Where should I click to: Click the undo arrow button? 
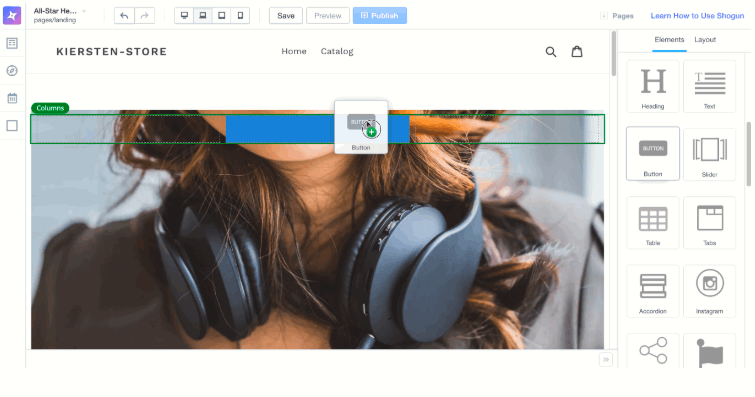(x=124, y=15)
